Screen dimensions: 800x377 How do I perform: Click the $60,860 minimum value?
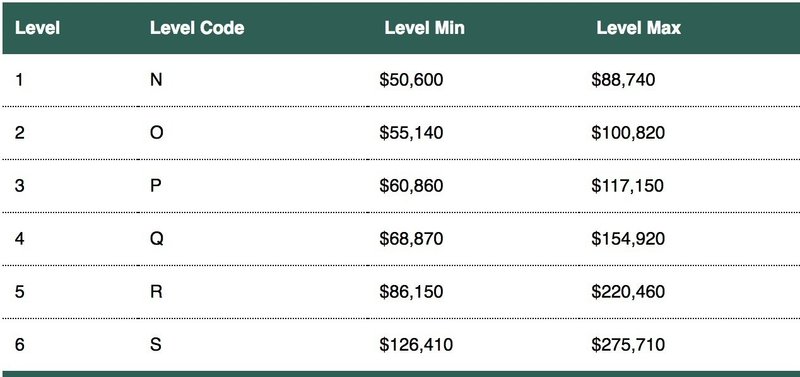click(411, 186)
